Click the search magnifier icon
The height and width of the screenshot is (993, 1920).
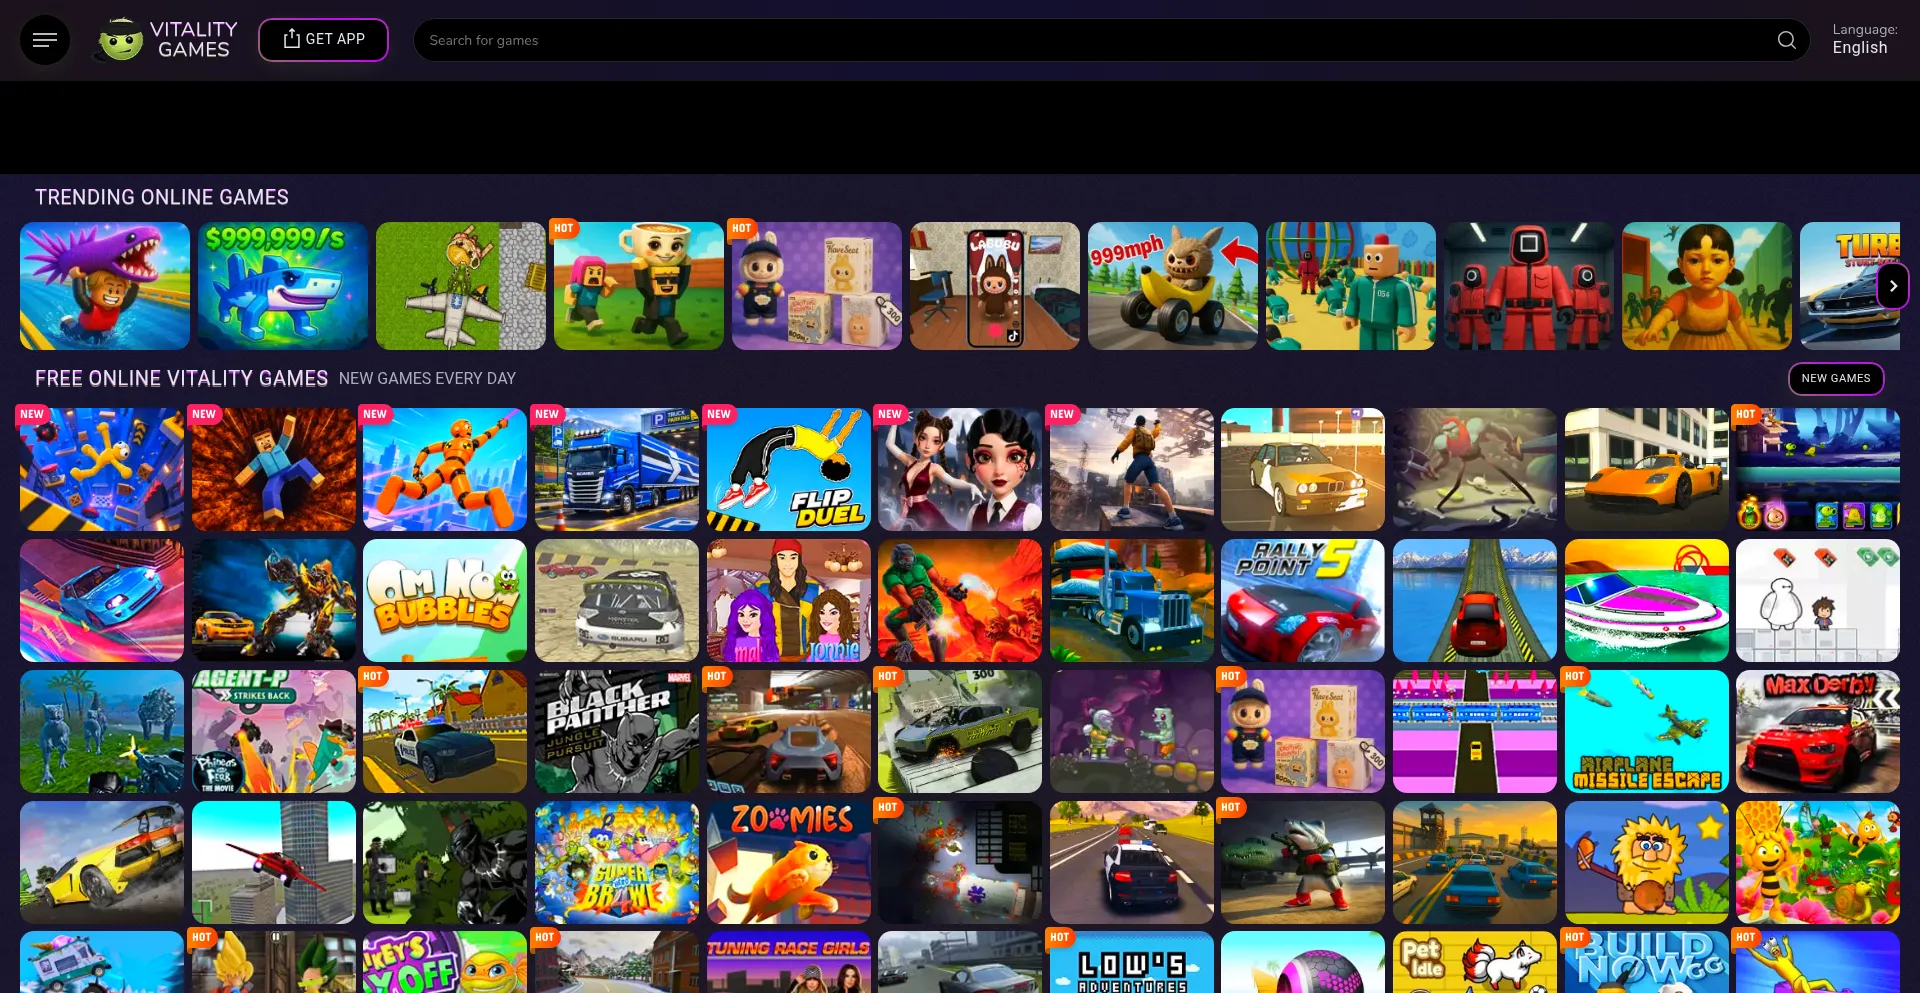[1786, 40]
